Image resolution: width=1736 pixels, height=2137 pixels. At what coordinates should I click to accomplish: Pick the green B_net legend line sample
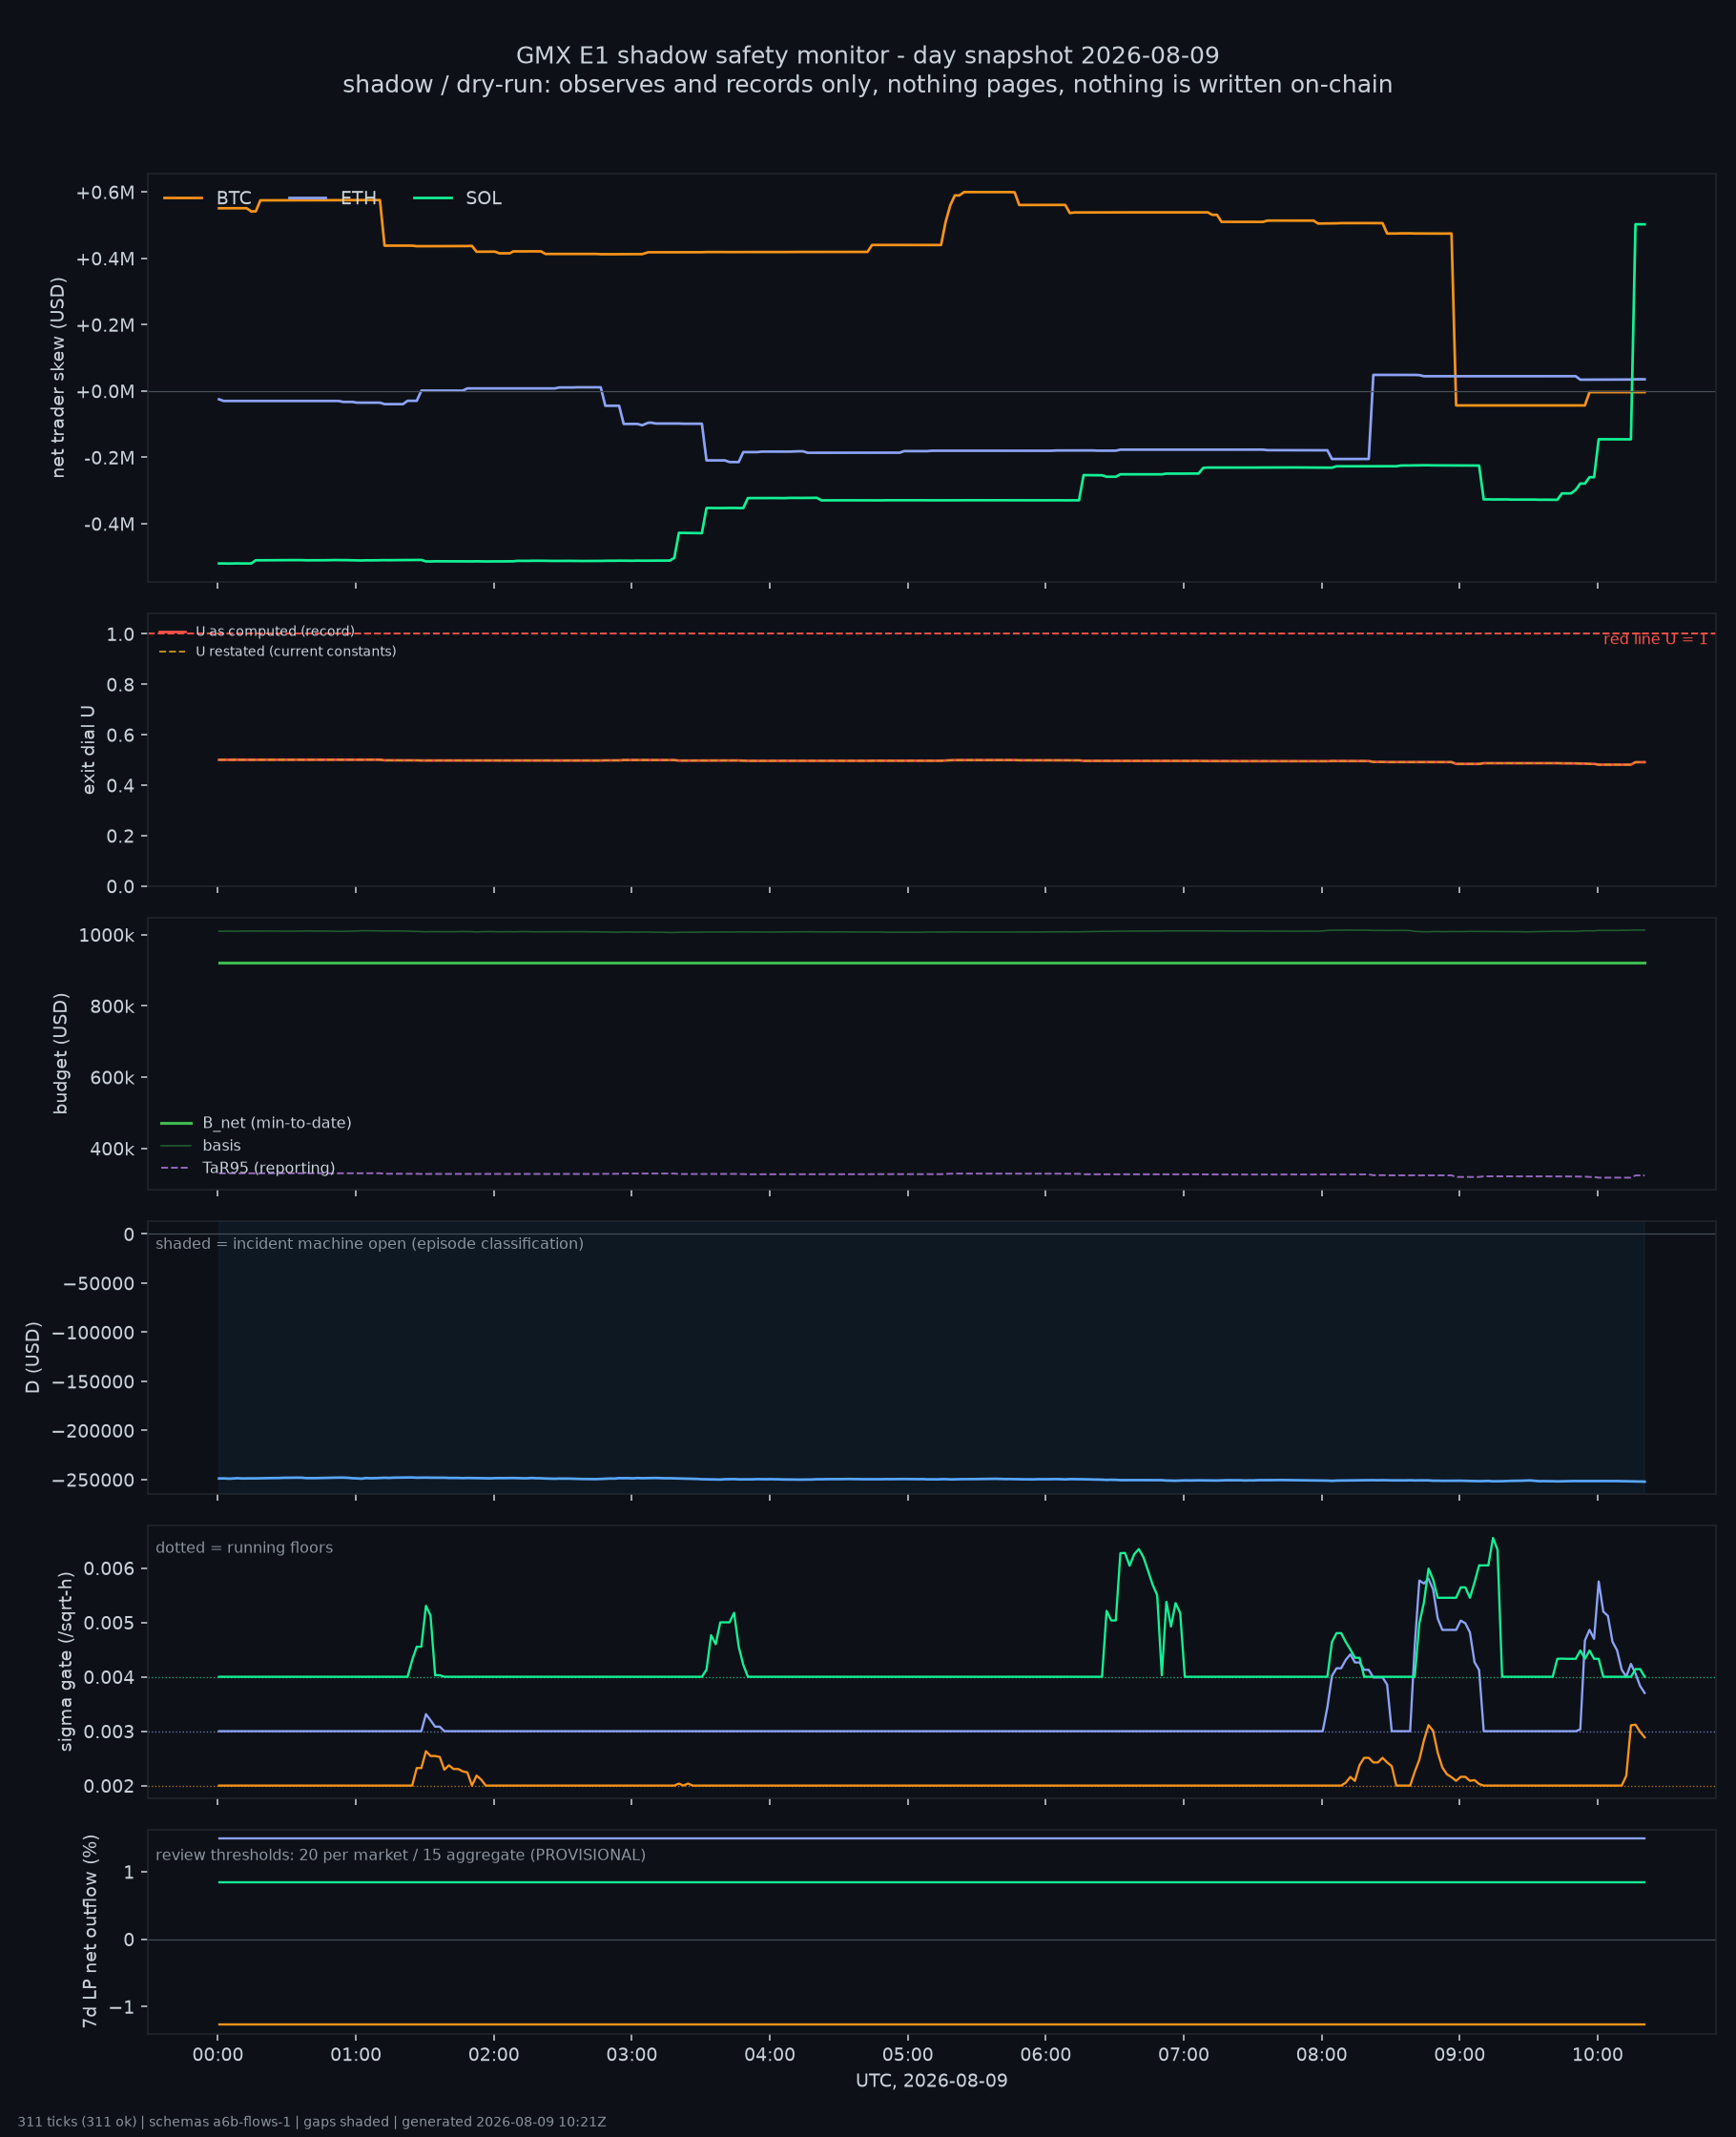tap(176, 1123)
